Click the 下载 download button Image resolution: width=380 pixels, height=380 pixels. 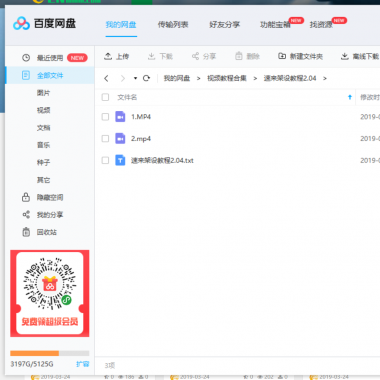(160, 56)
